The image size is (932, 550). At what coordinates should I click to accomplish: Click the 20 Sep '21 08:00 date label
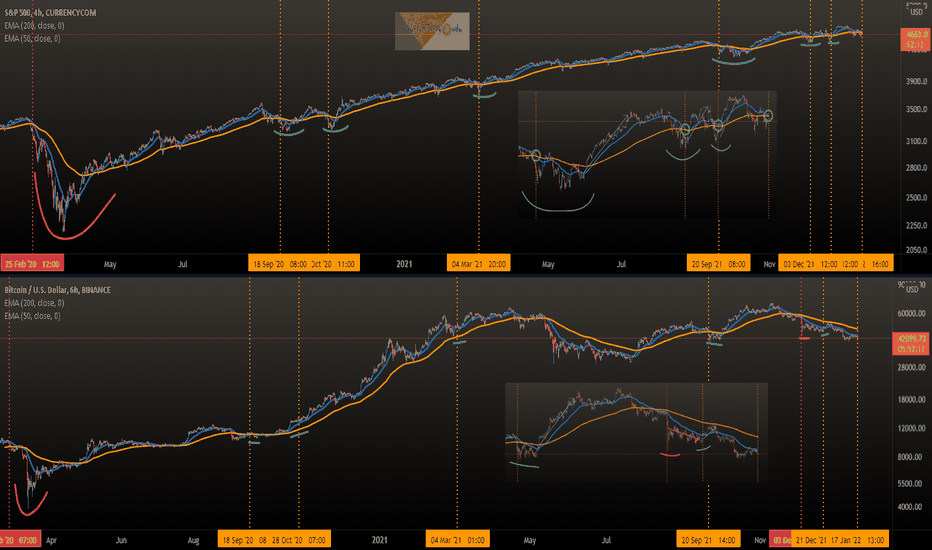click(x=718, y=263)
